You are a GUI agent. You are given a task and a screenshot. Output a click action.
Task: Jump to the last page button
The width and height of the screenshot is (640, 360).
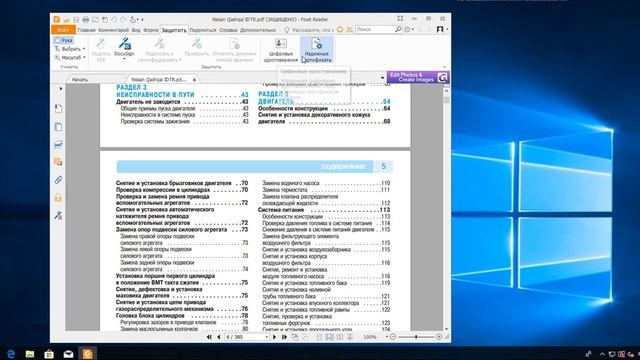tap(284, 337)
